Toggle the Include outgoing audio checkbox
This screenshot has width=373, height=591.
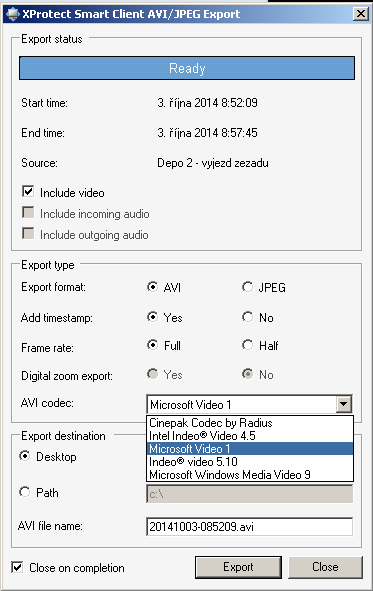pos(28,234)
